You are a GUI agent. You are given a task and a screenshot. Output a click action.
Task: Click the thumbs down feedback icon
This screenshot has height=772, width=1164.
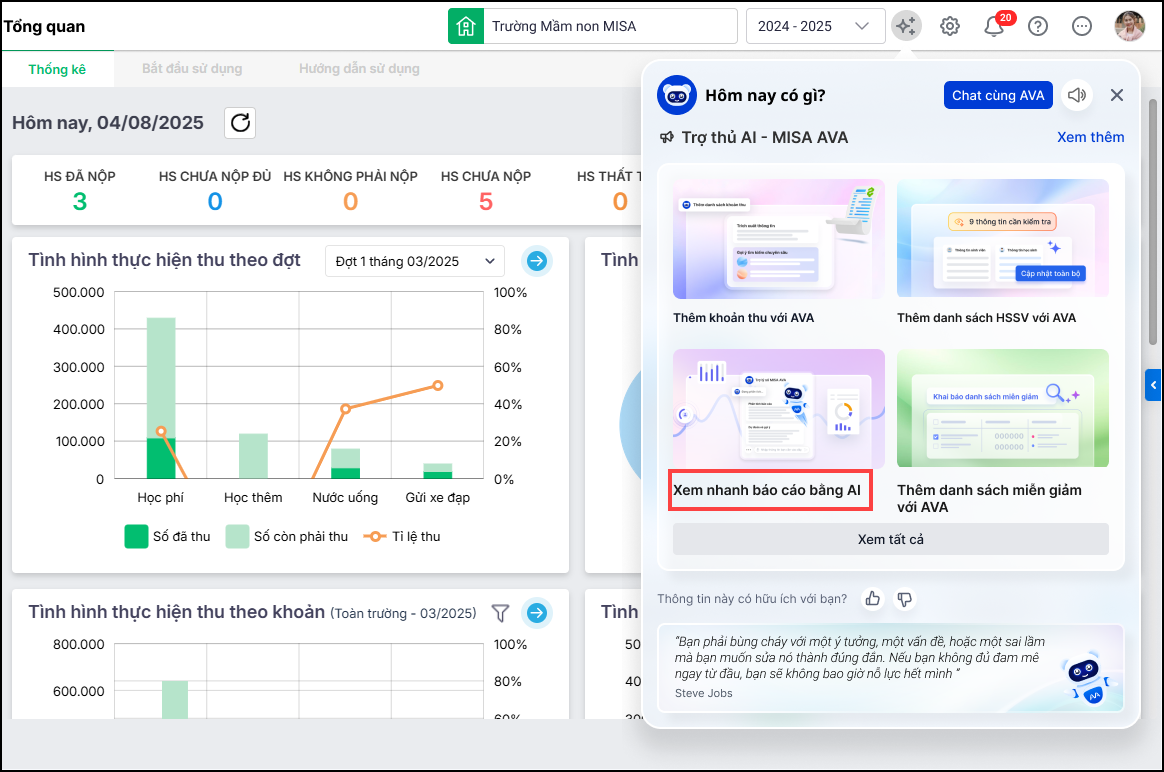pos(904,599)
